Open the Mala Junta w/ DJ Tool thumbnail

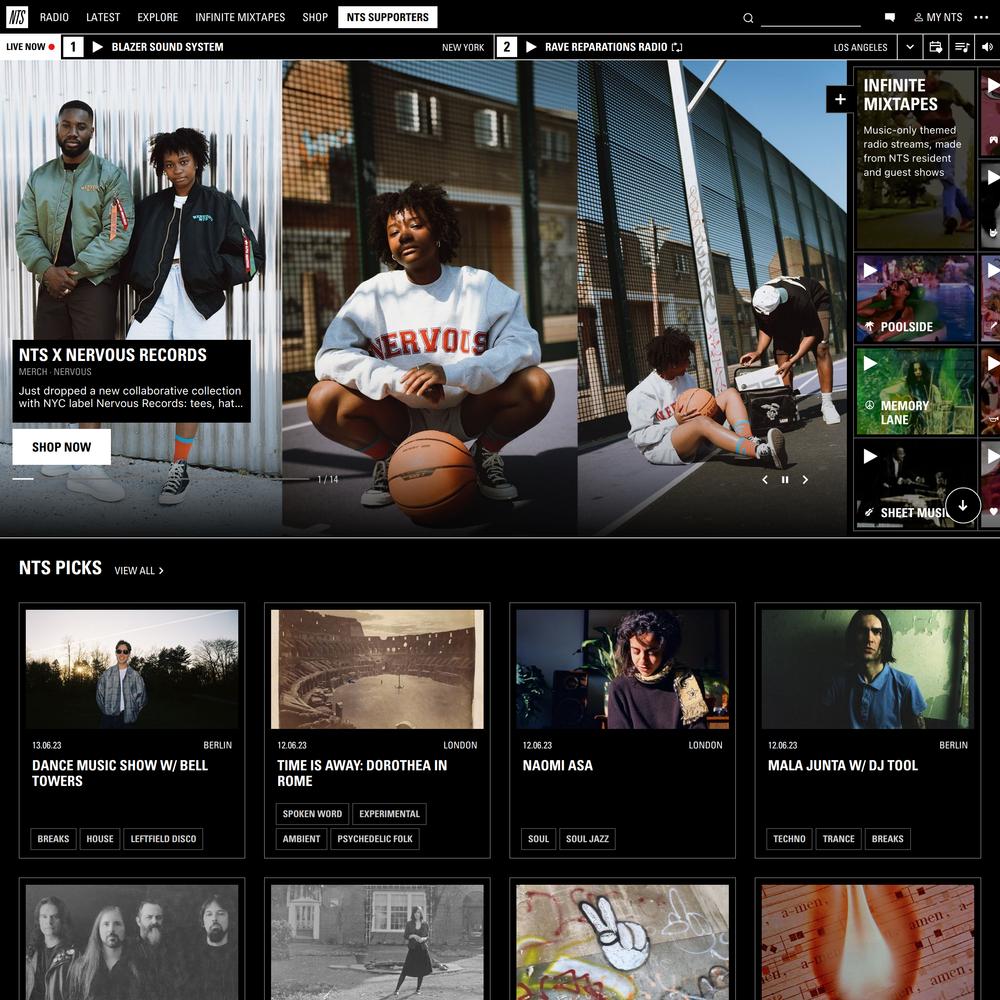pyautogui.click(x=868, y=669)
